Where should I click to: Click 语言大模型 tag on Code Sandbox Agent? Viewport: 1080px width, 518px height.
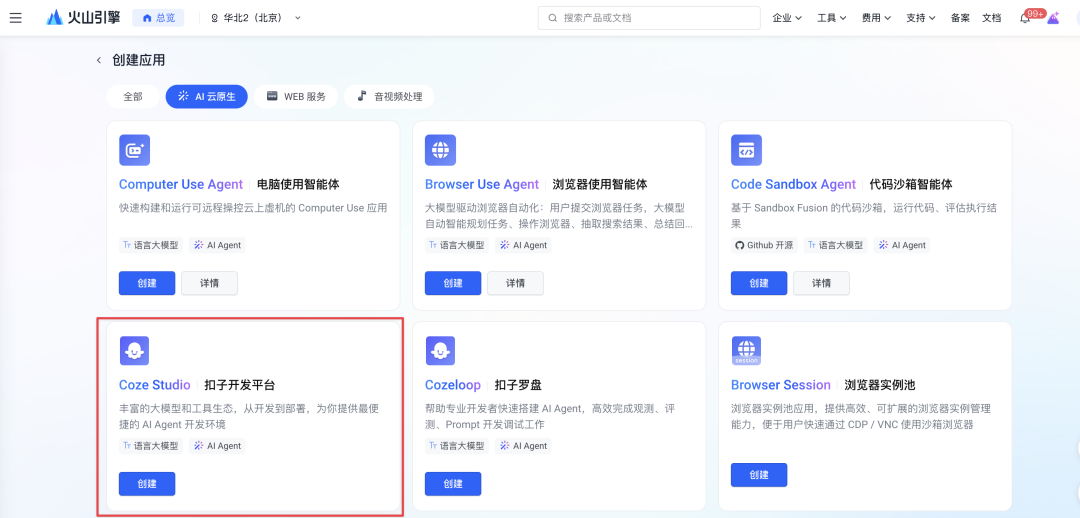coord(835,245)
